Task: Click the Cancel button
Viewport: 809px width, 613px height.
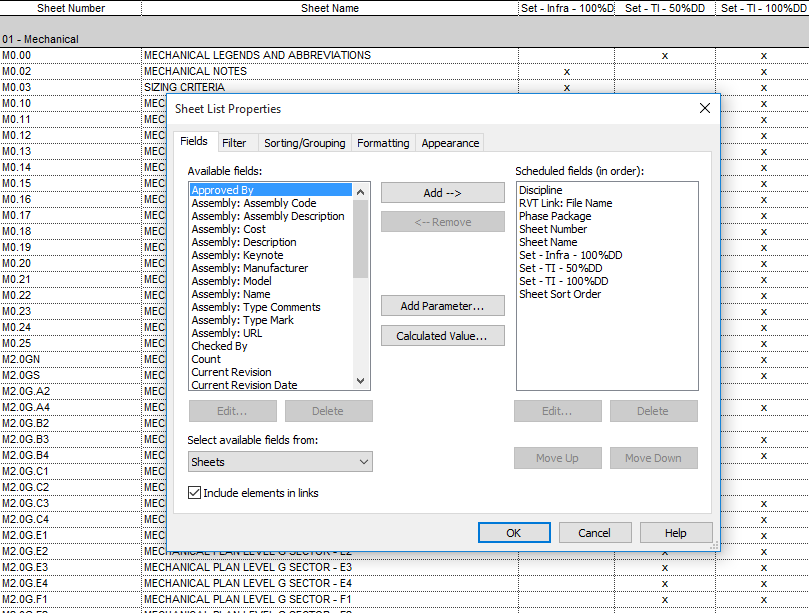Action: 594,533
